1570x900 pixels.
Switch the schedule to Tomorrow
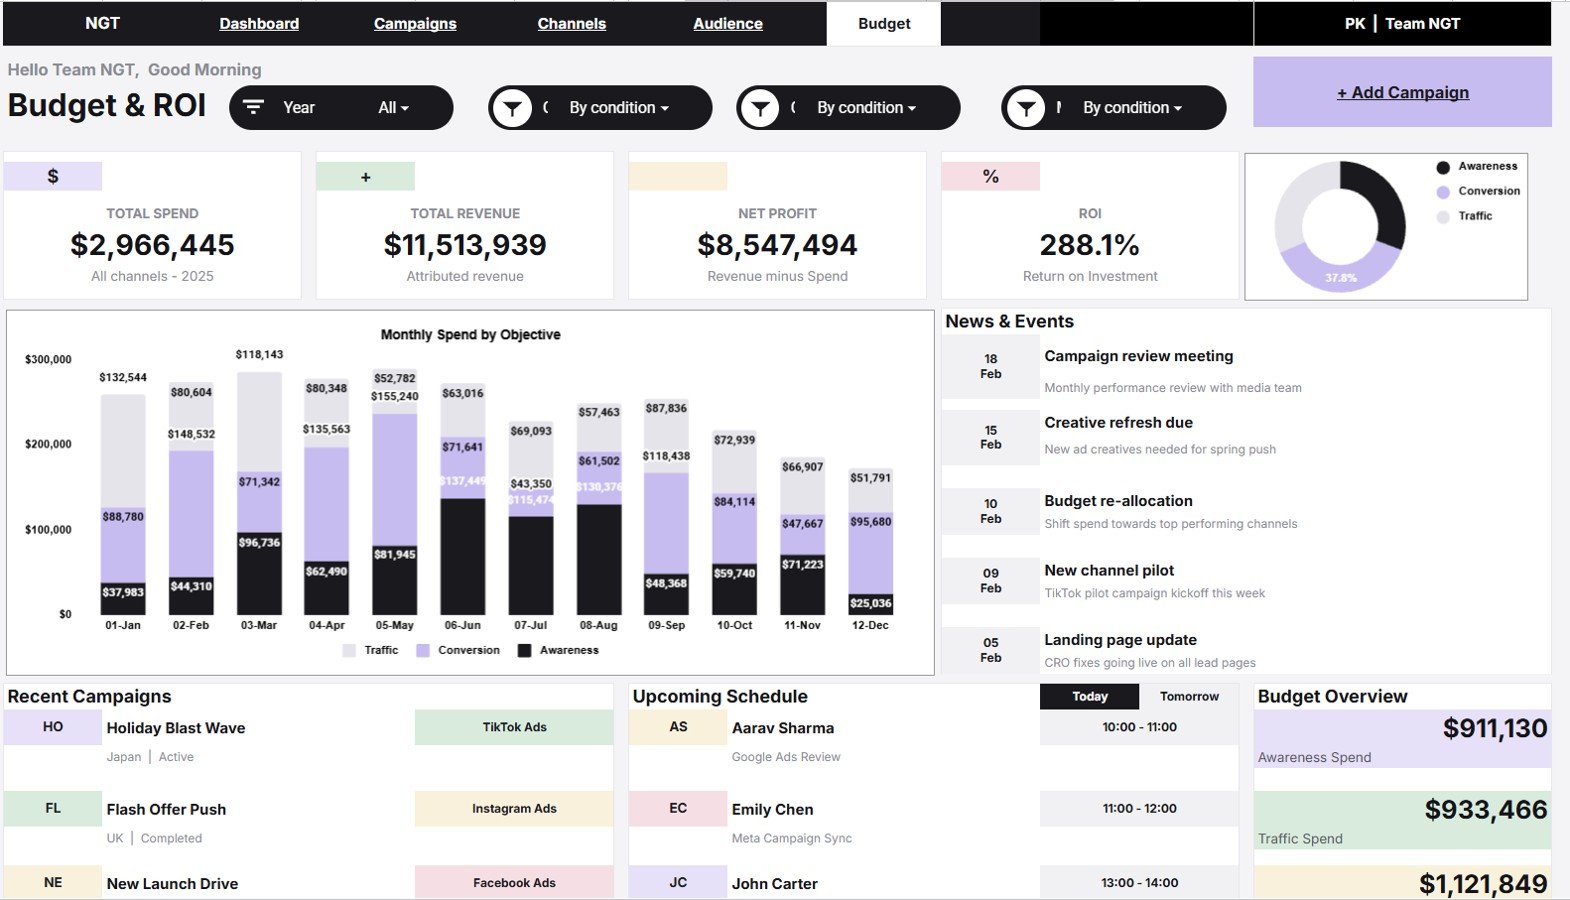pyautogui.click(x=1189, y=696)
